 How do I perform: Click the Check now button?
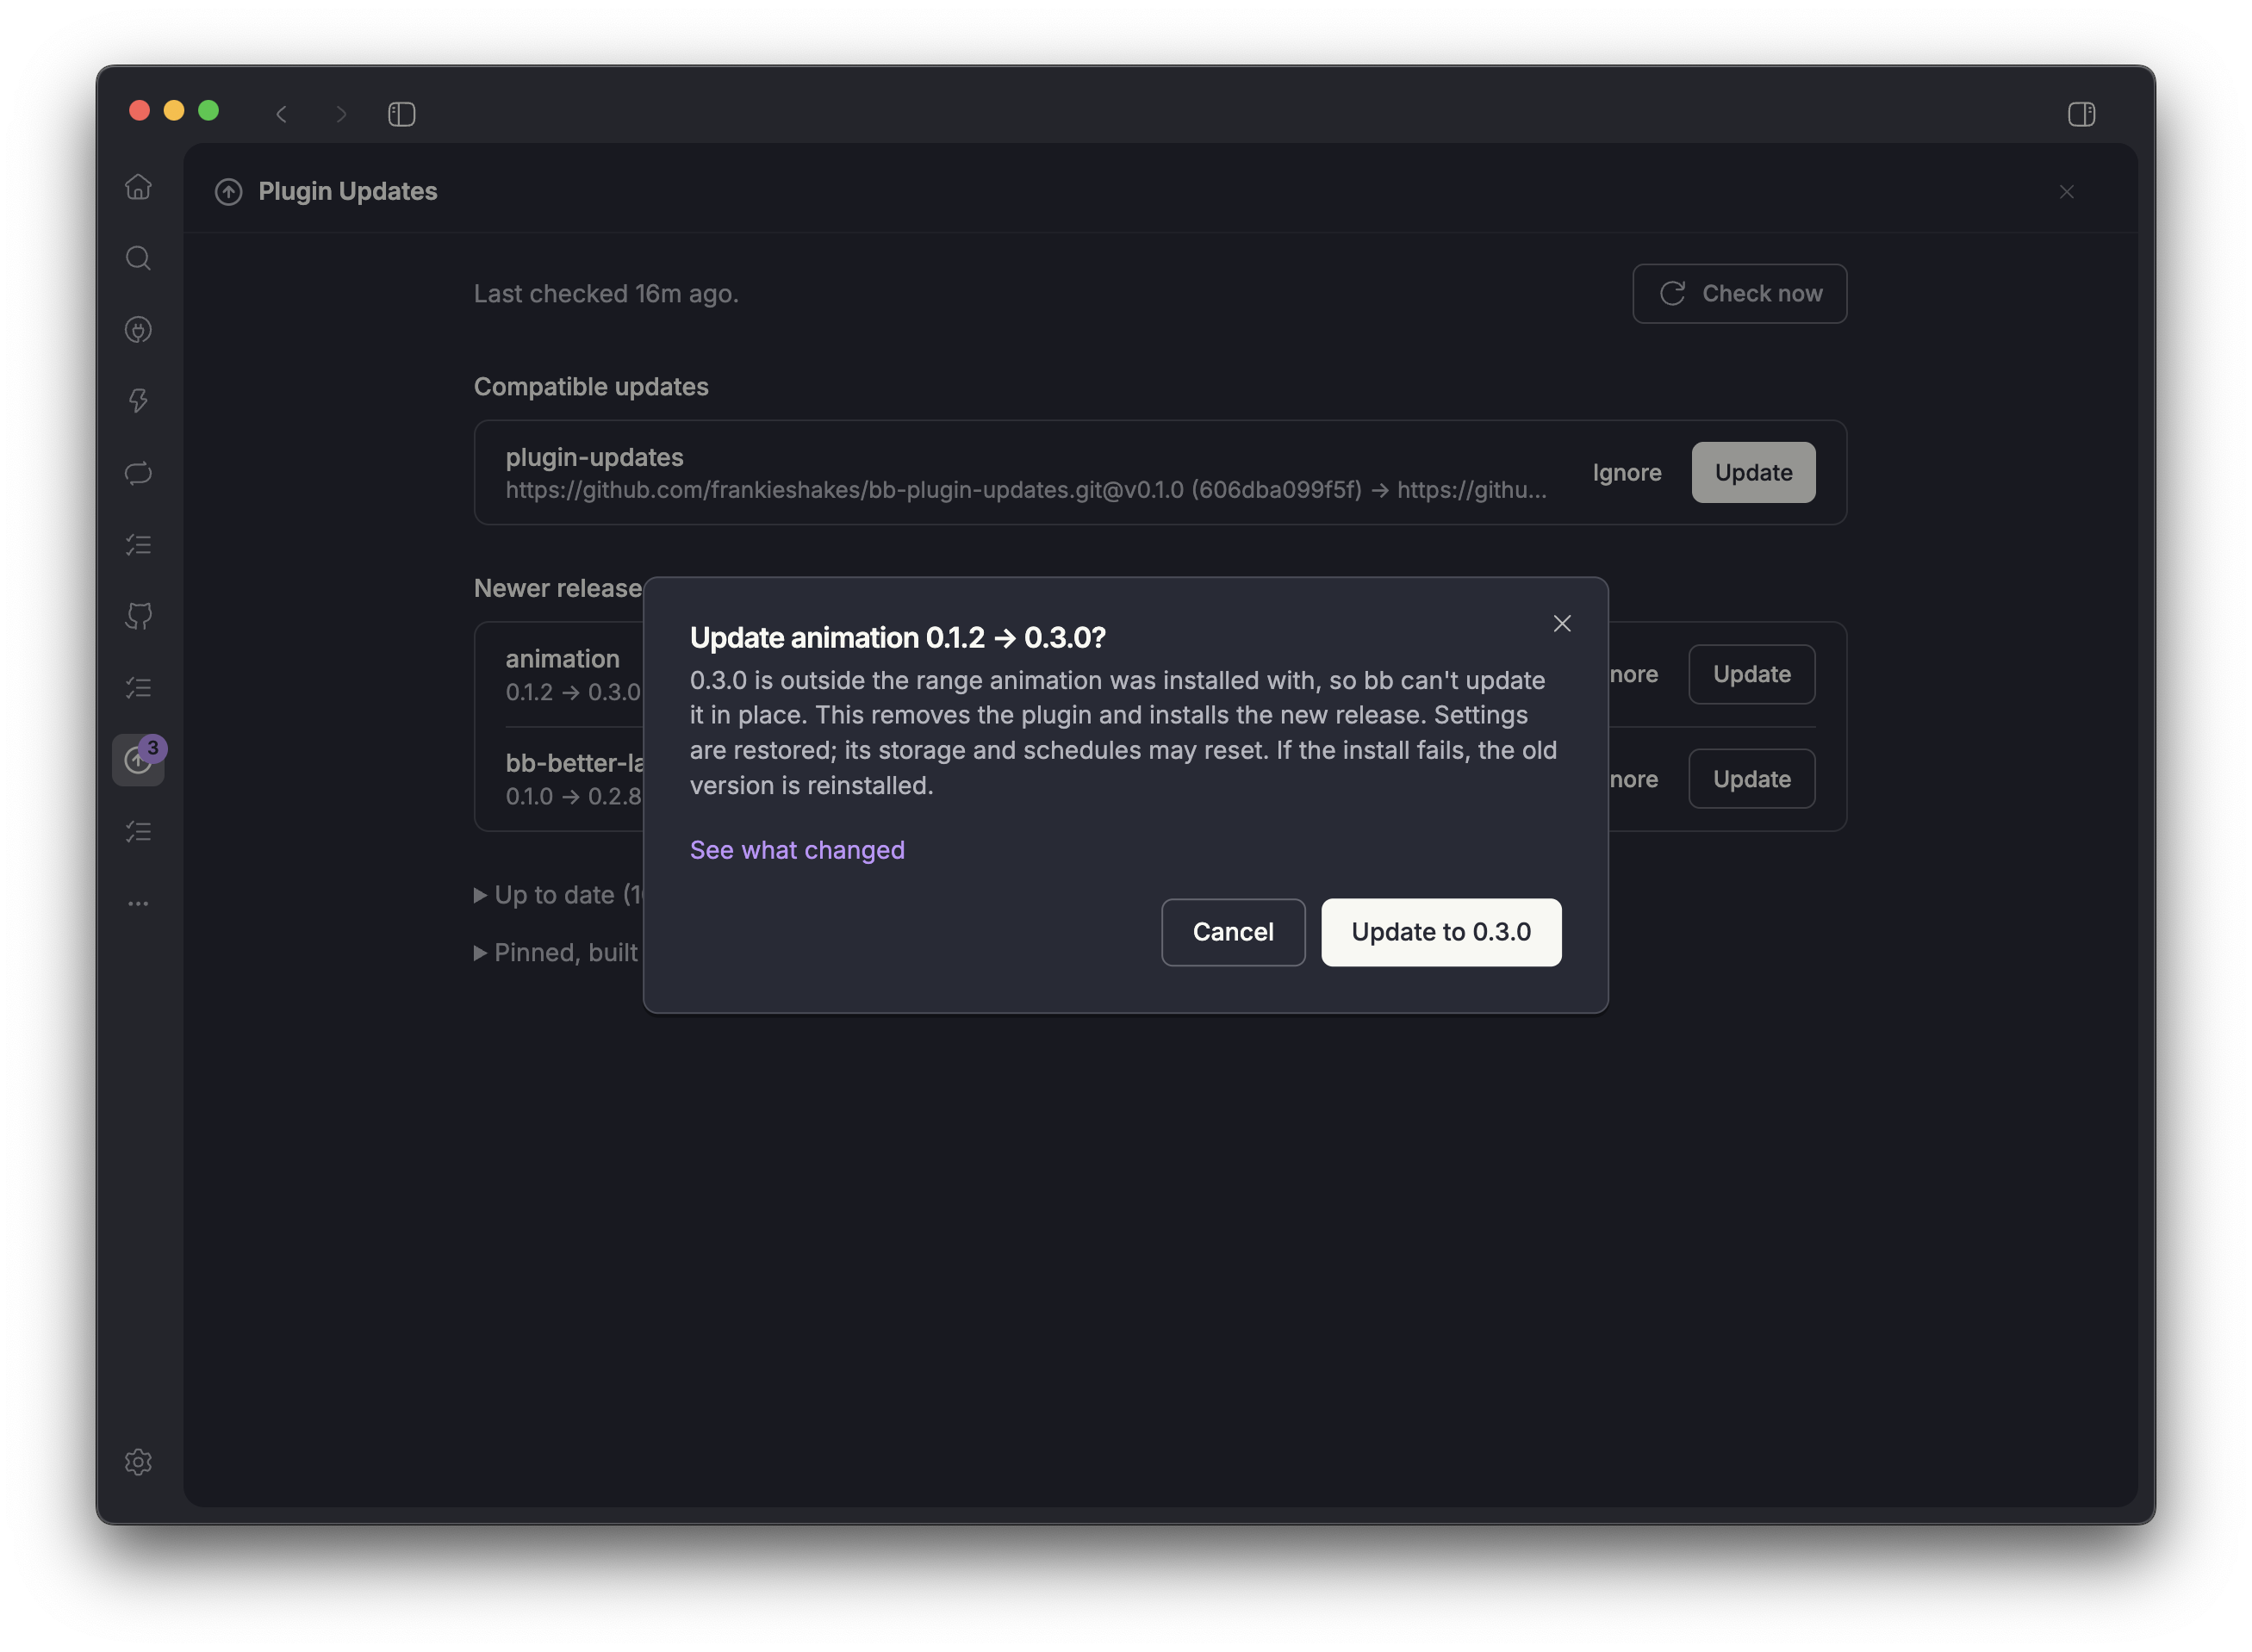tap(1739, 294)
